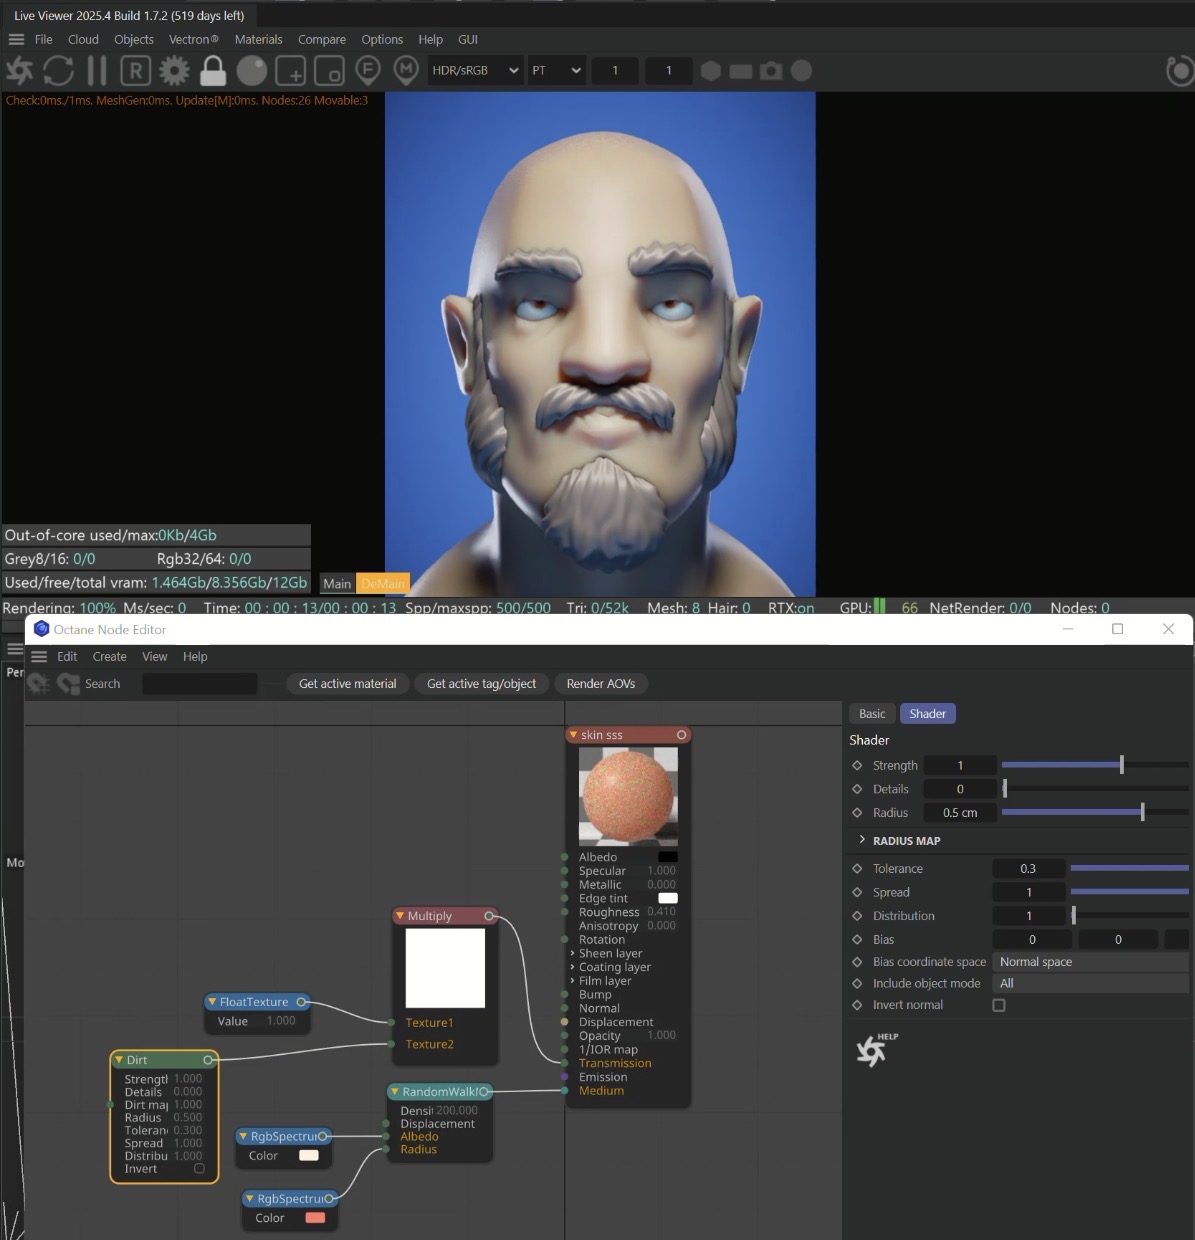Click the Node Editor search input field

pos(200,684)
